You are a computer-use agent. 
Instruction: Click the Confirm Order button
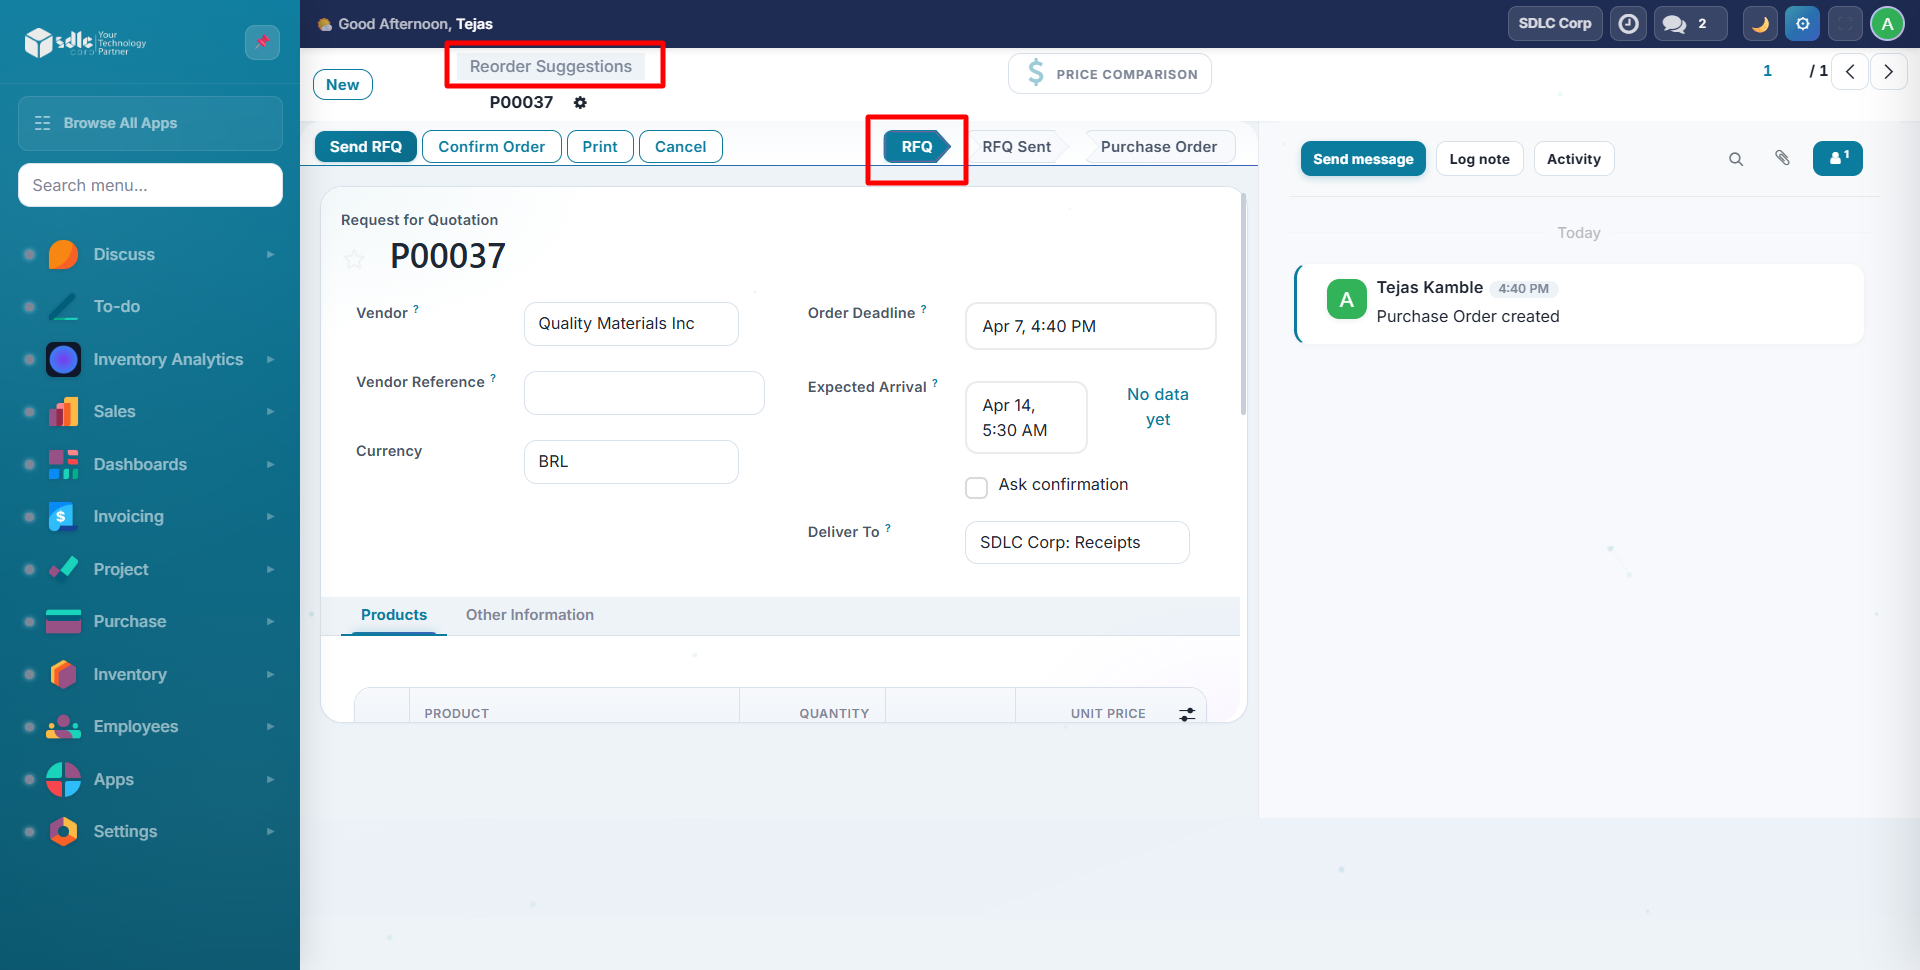(491, 146)
